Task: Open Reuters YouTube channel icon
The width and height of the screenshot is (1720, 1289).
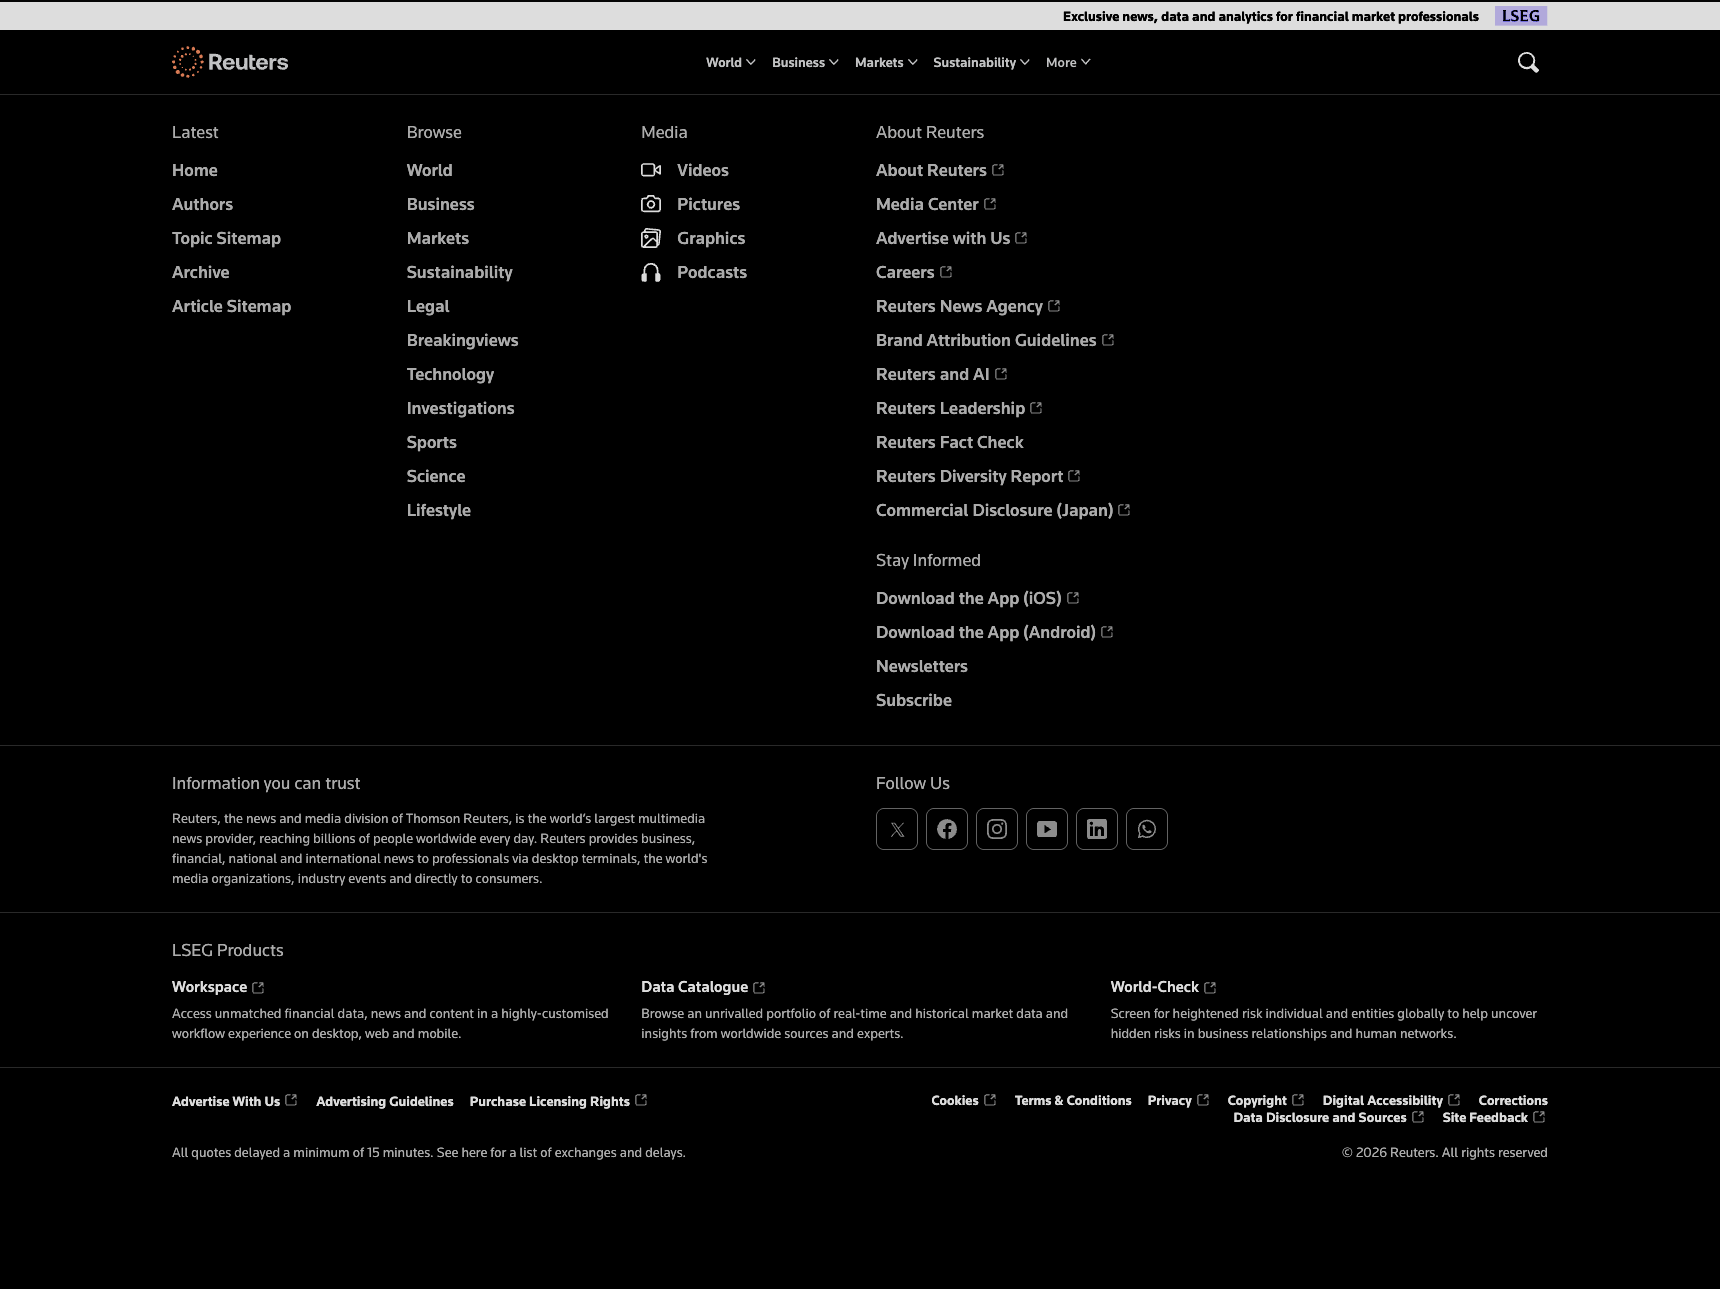Action: pos(1047,829)
